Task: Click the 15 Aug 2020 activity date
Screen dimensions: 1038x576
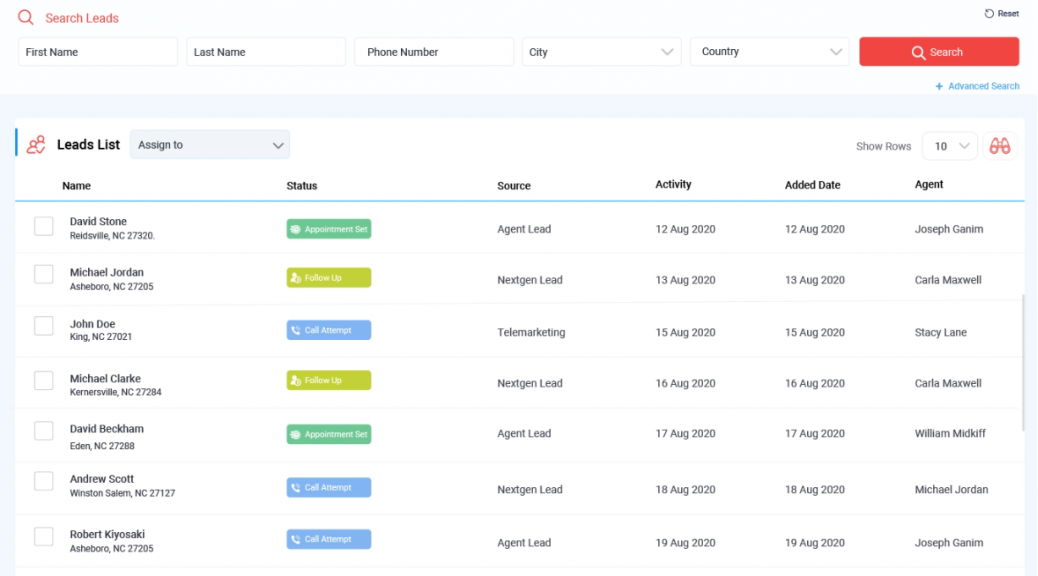Action: point(685,332)
